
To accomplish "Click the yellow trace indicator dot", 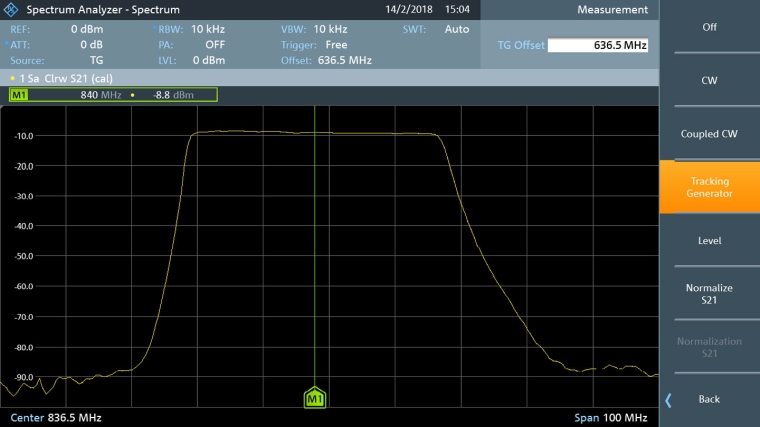I will click(x=11, y=77).
